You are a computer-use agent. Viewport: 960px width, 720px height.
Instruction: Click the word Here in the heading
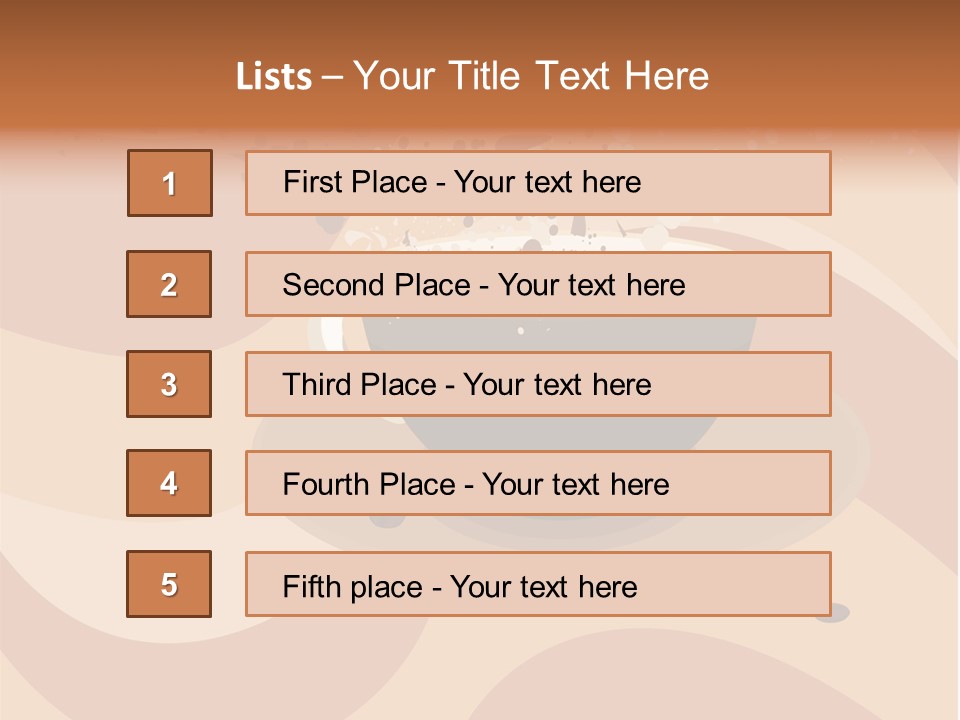[x=666, y=77]
